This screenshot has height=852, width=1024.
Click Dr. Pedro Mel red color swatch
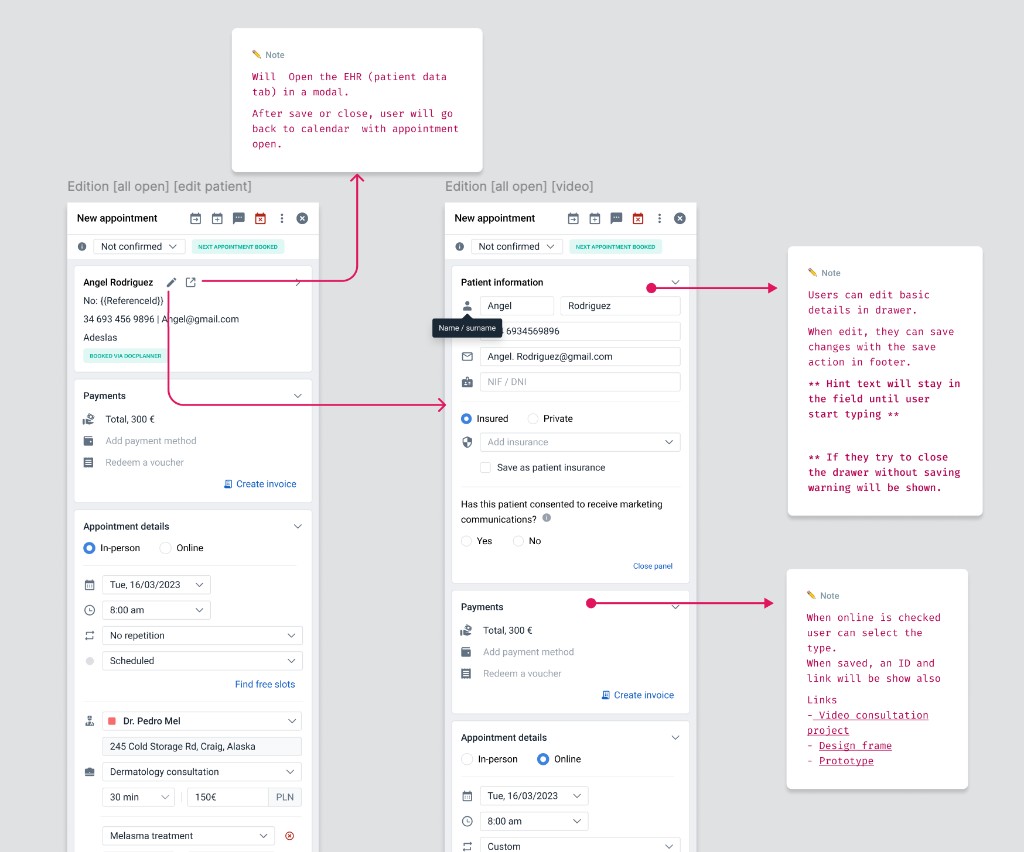click(112, 721)
